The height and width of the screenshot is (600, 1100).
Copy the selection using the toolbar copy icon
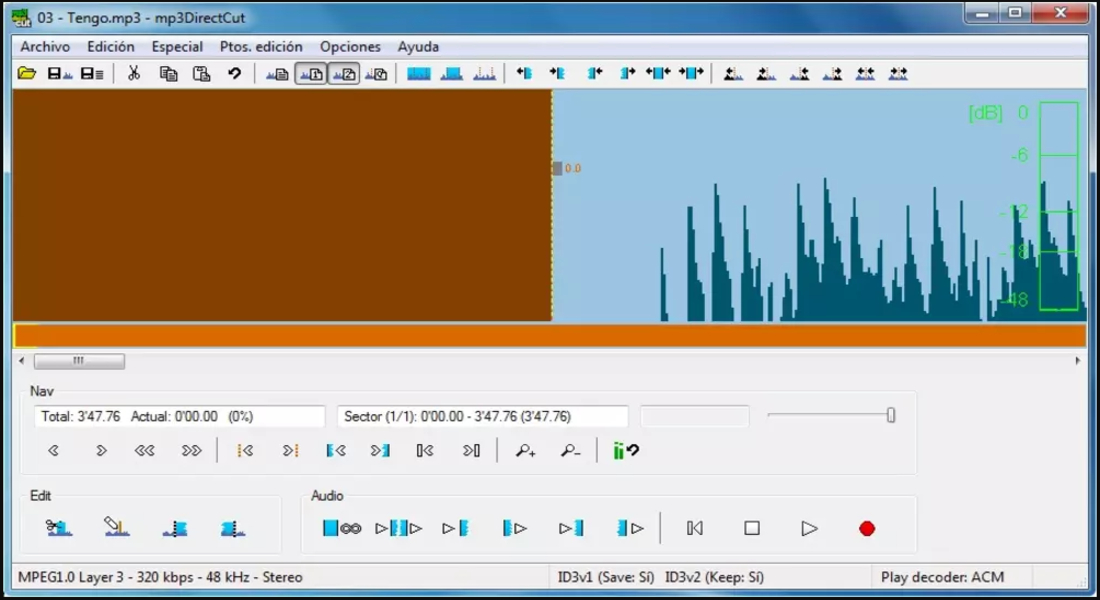click(168, 73)
